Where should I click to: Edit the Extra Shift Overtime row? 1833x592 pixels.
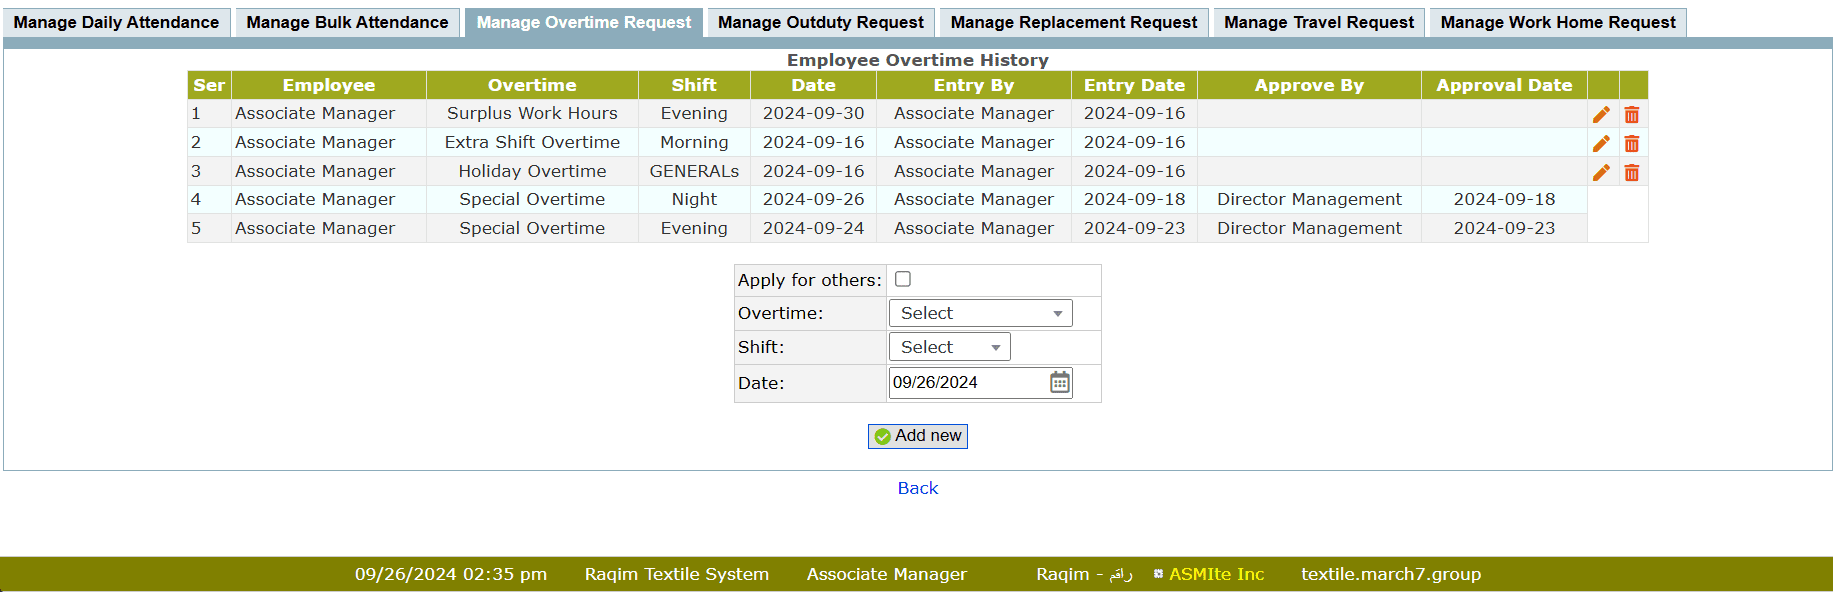(1601, 144)
